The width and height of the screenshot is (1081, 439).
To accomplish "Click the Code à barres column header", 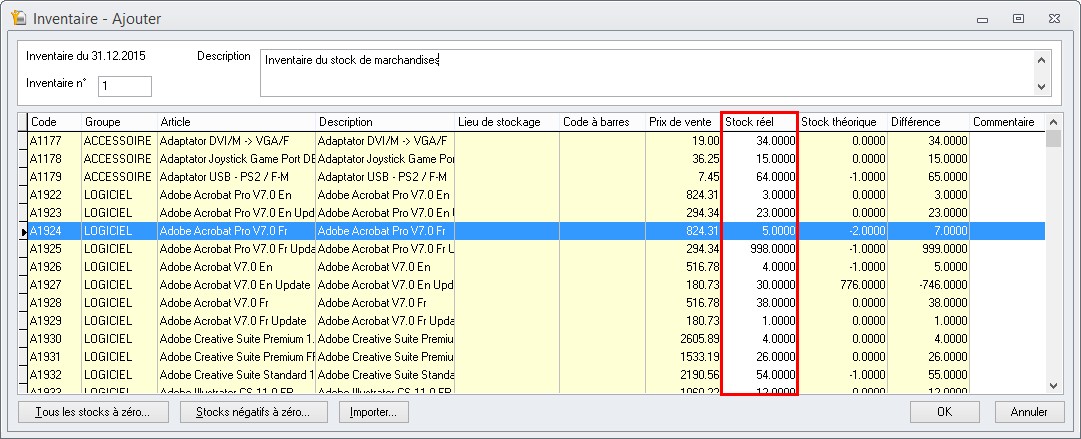I will point(603,122).
